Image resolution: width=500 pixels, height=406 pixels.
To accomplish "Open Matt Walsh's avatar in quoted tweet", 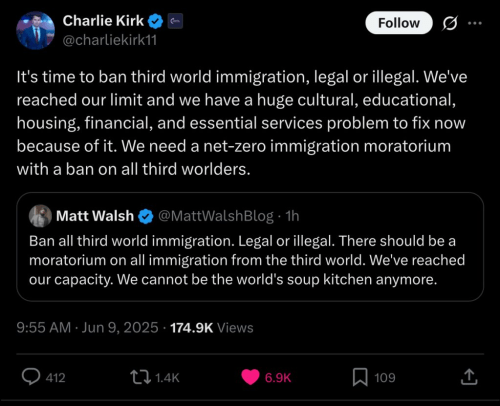I will pyautogui.click(x=40, y=216).
